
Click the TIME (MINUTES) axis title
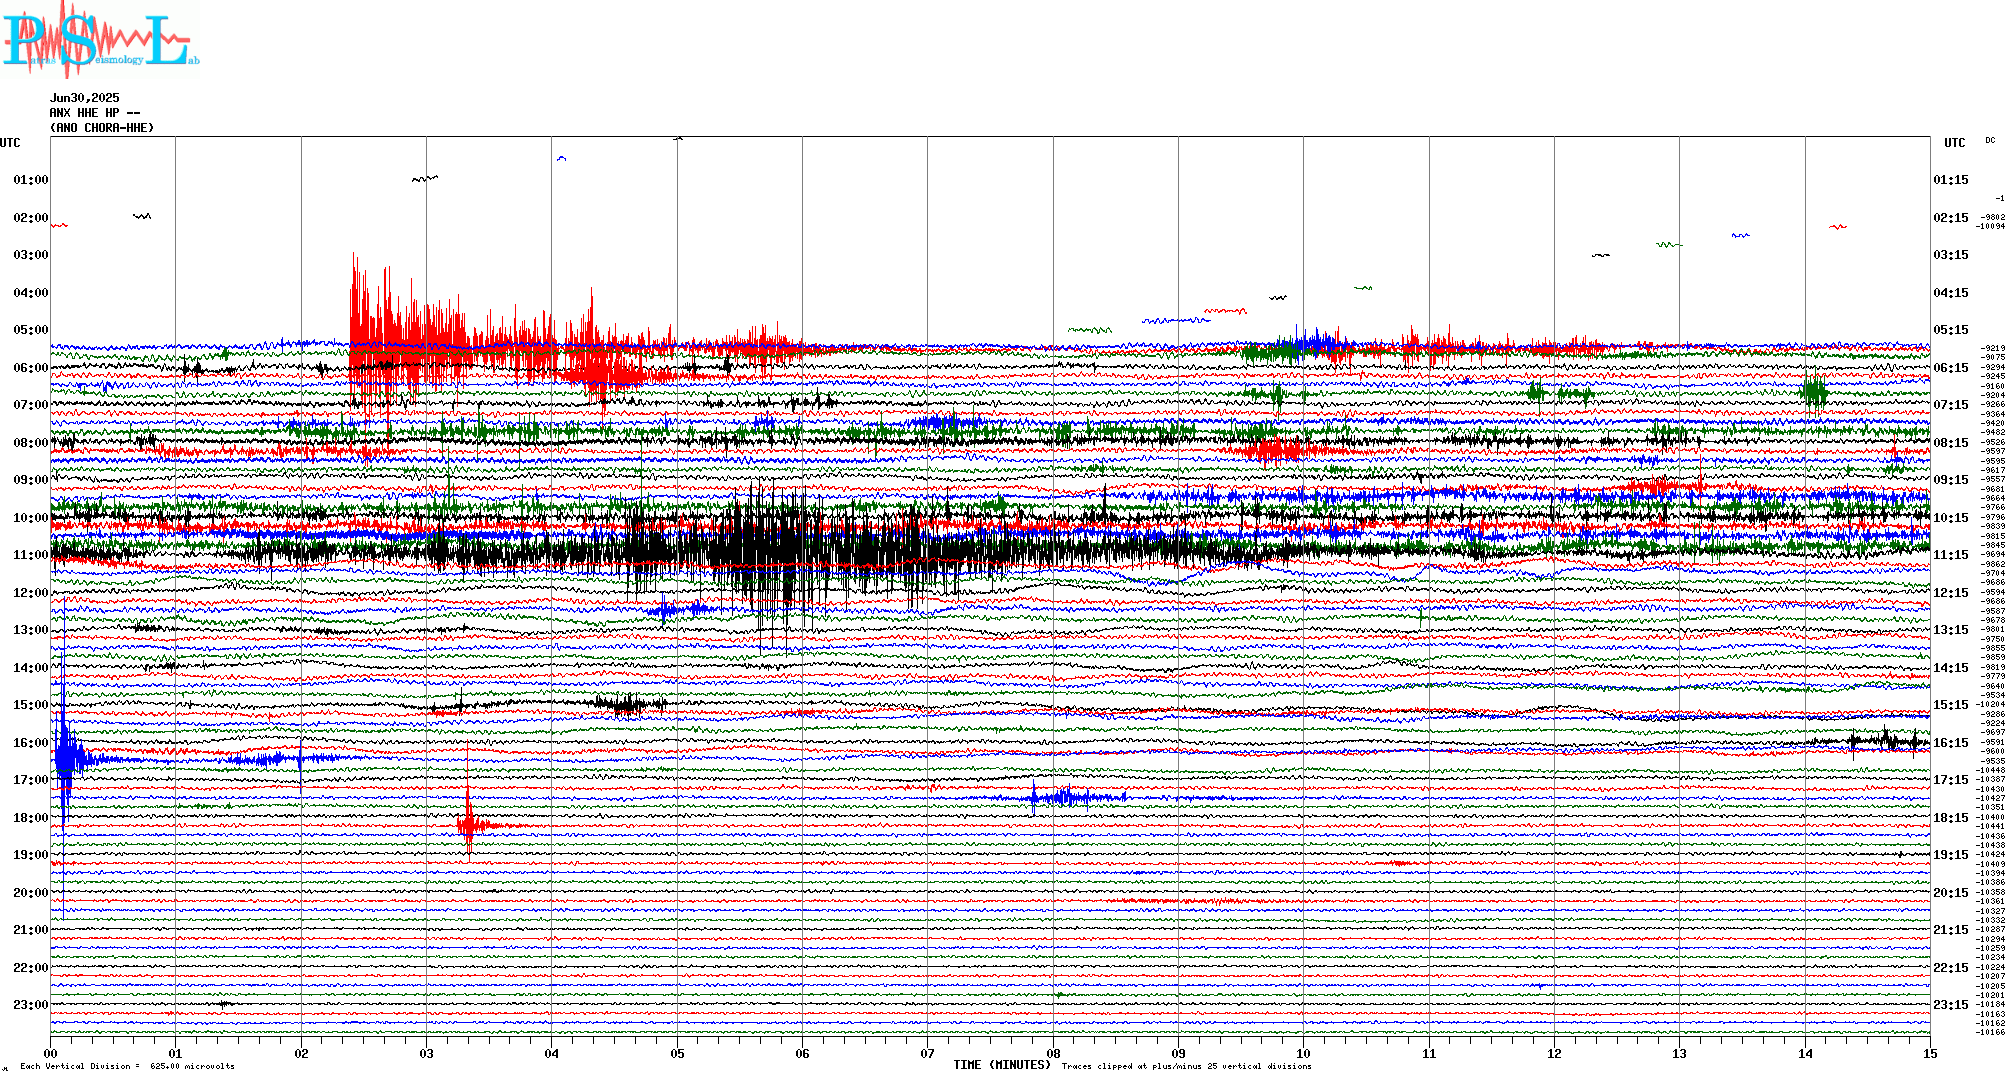point(1002,1065)
